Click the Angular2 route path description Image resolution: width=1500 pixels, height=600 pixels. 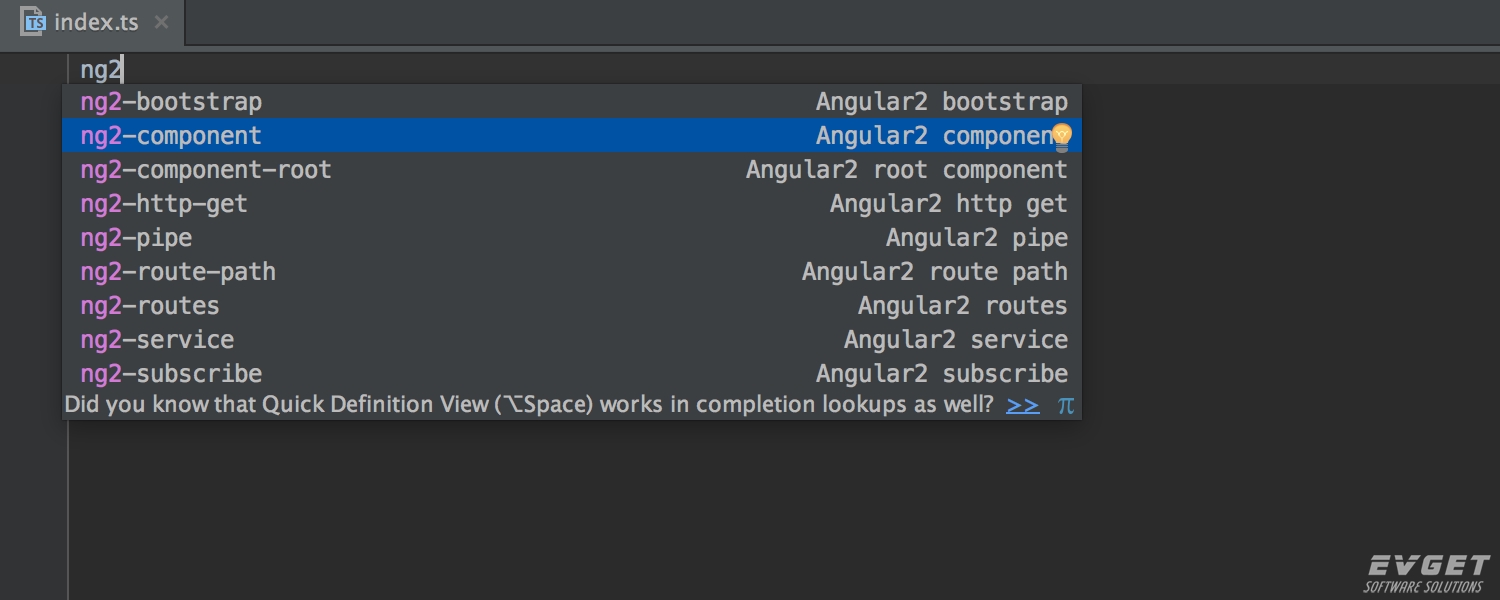[935, 272]
